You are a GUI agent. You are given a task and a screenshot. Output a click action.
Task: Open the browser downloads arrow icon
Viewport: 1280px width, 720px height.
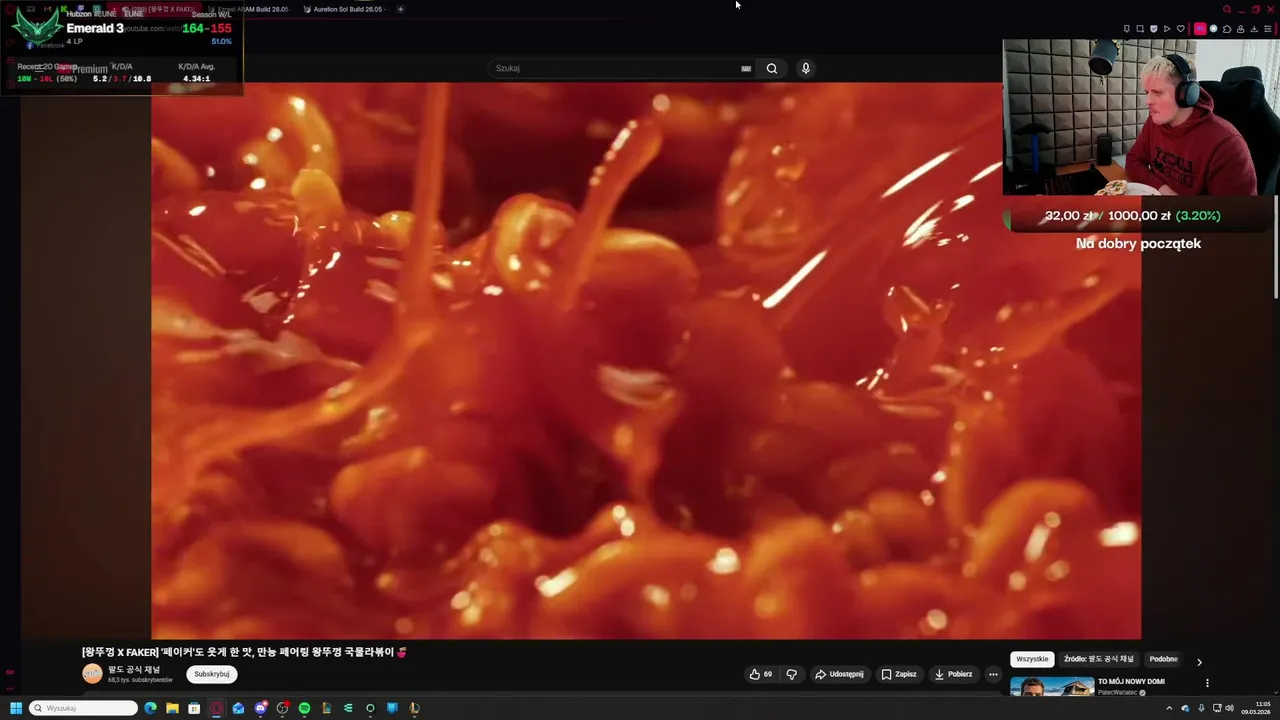(x=1254, y=29)
